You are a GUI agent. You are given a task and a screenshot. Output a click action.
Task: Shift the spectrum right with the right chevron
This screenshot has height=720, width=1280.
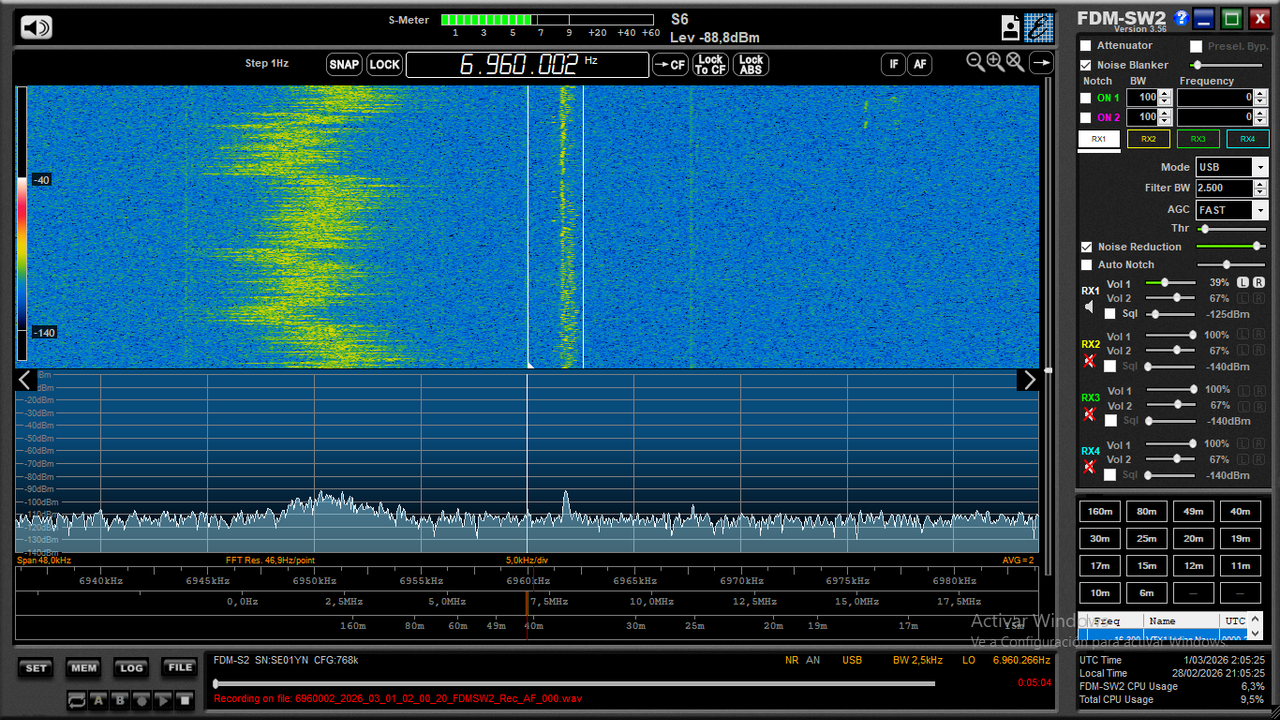click(x=1029, y=380)
